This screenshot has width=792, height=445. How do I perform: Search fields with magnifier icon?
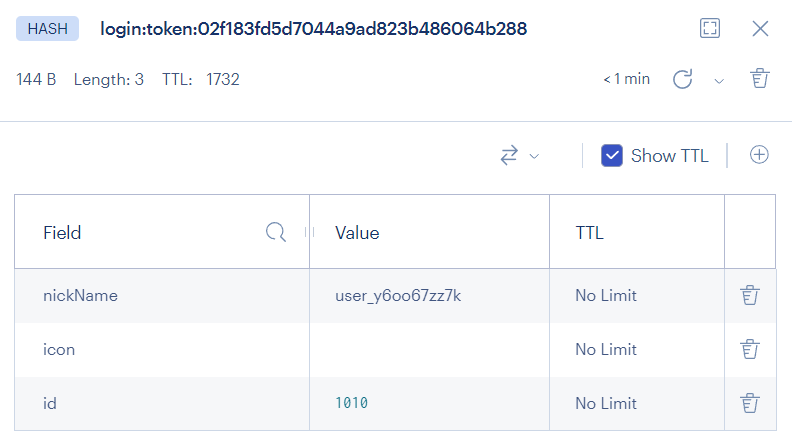276,232
